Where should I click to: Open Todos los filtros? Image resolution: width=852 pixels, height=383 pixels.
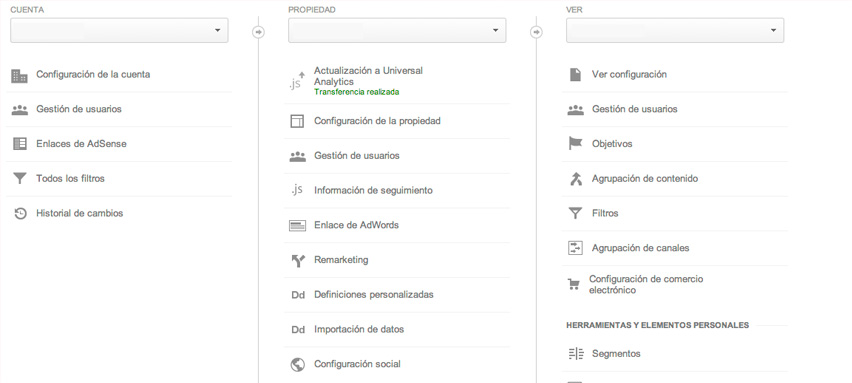(70, 179)
